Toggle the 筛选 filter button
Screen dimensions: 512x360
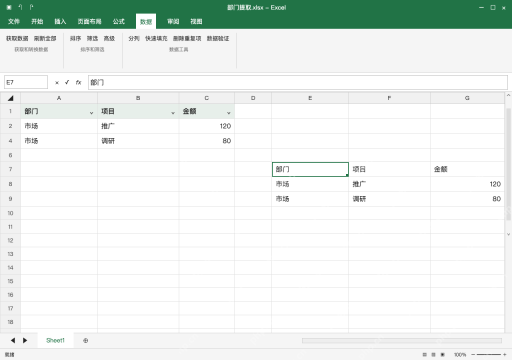(92, 39)
